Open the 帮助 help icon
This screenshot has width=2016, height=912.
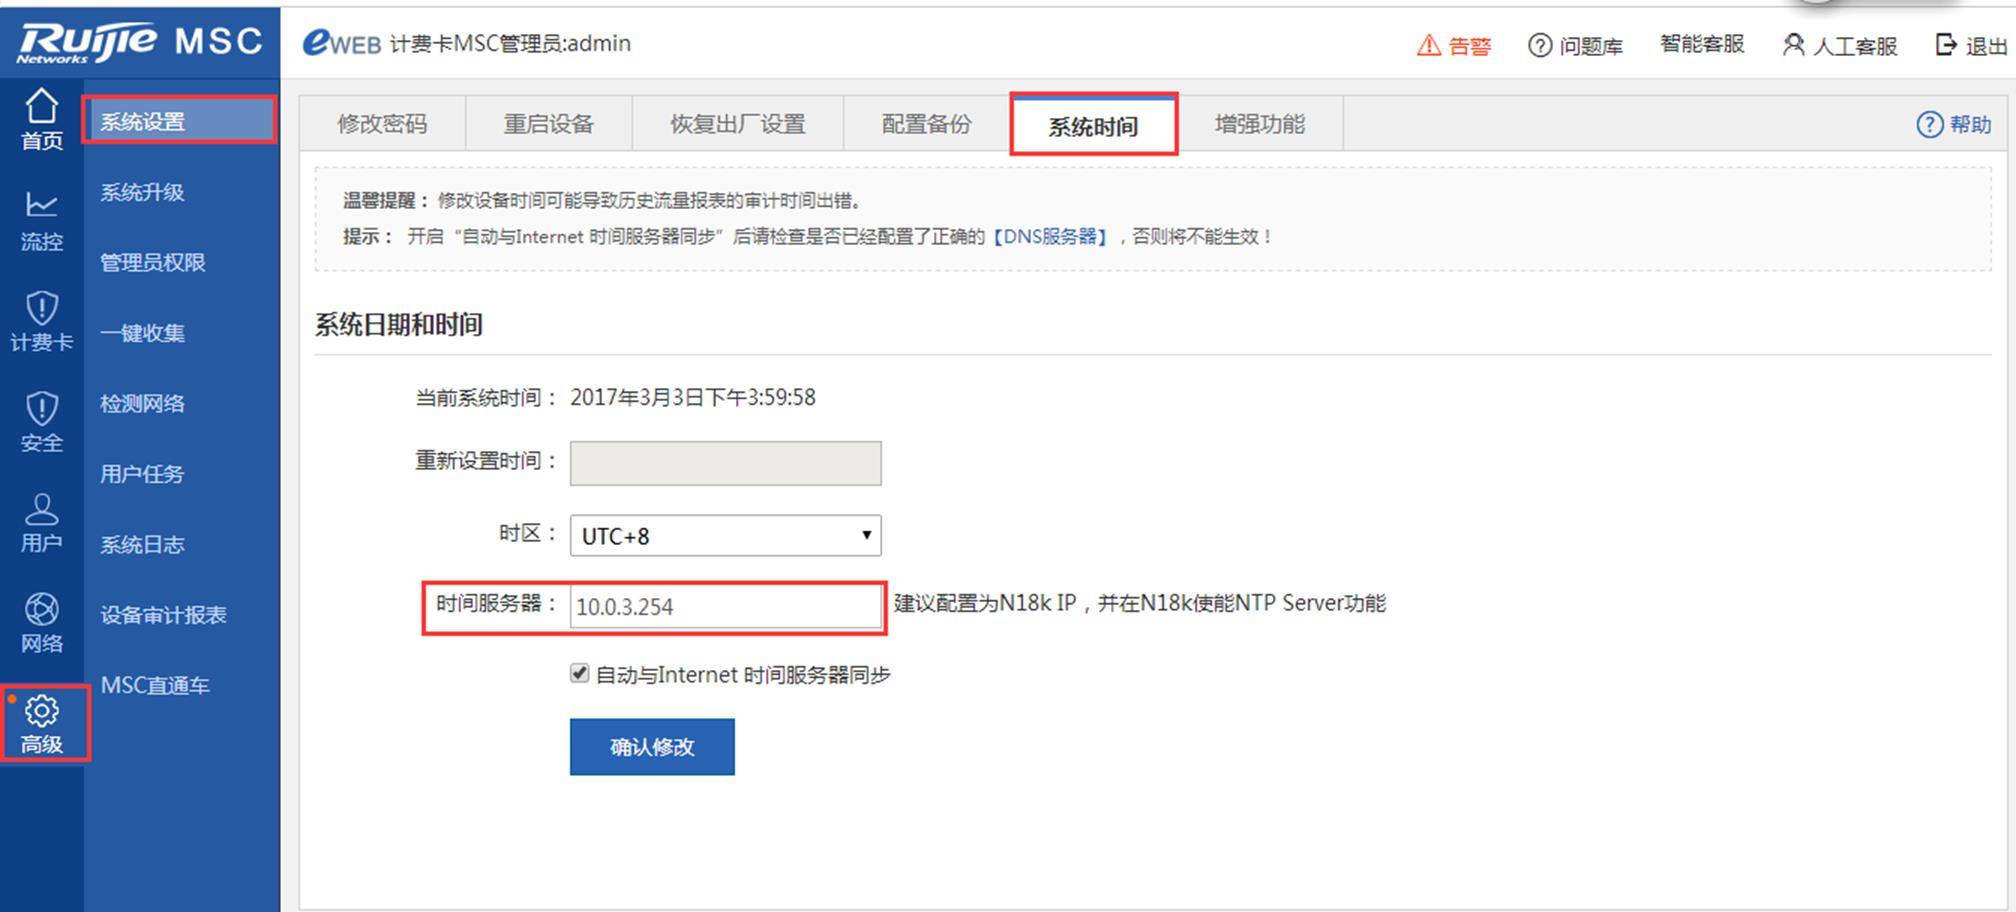(1929, 124)
